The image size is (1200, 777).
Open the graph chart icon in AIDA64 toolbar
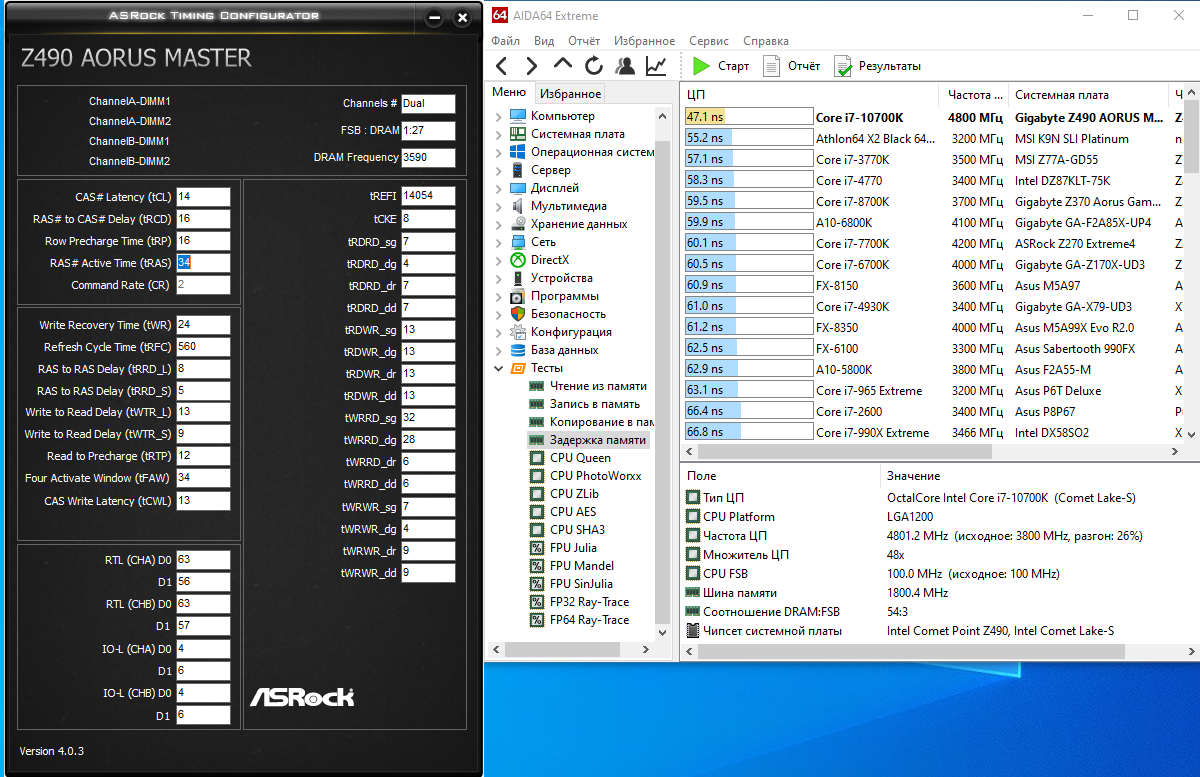click(656, 66)
